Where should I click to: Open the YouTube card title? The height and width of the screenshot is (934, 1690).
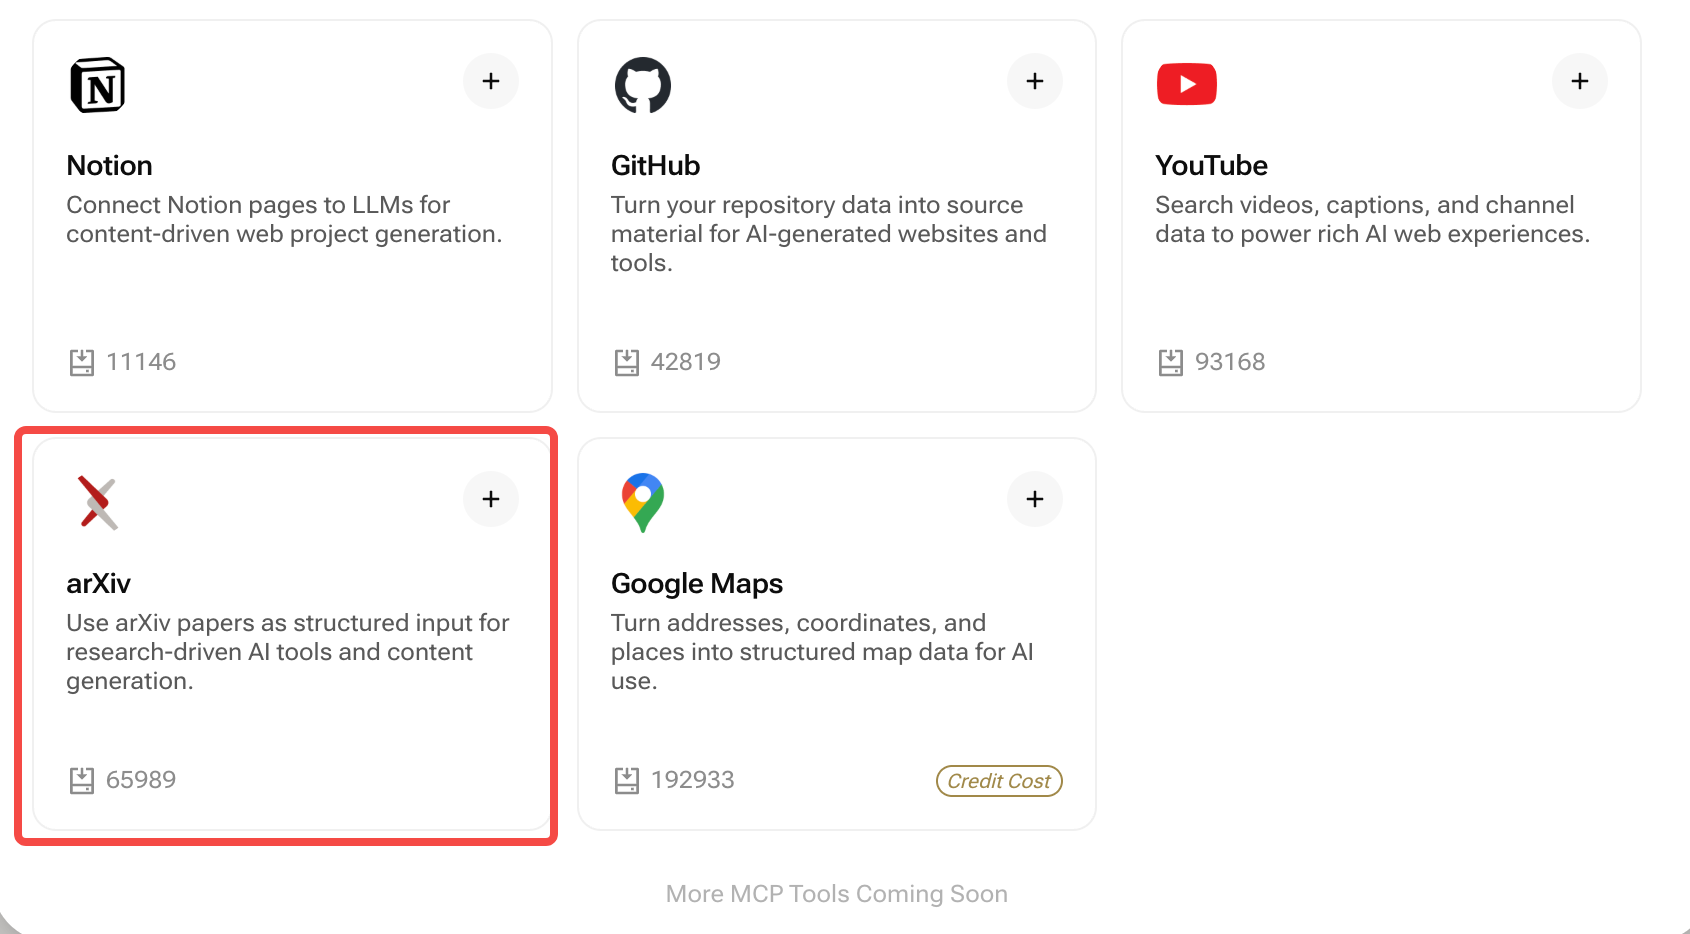1211,166
